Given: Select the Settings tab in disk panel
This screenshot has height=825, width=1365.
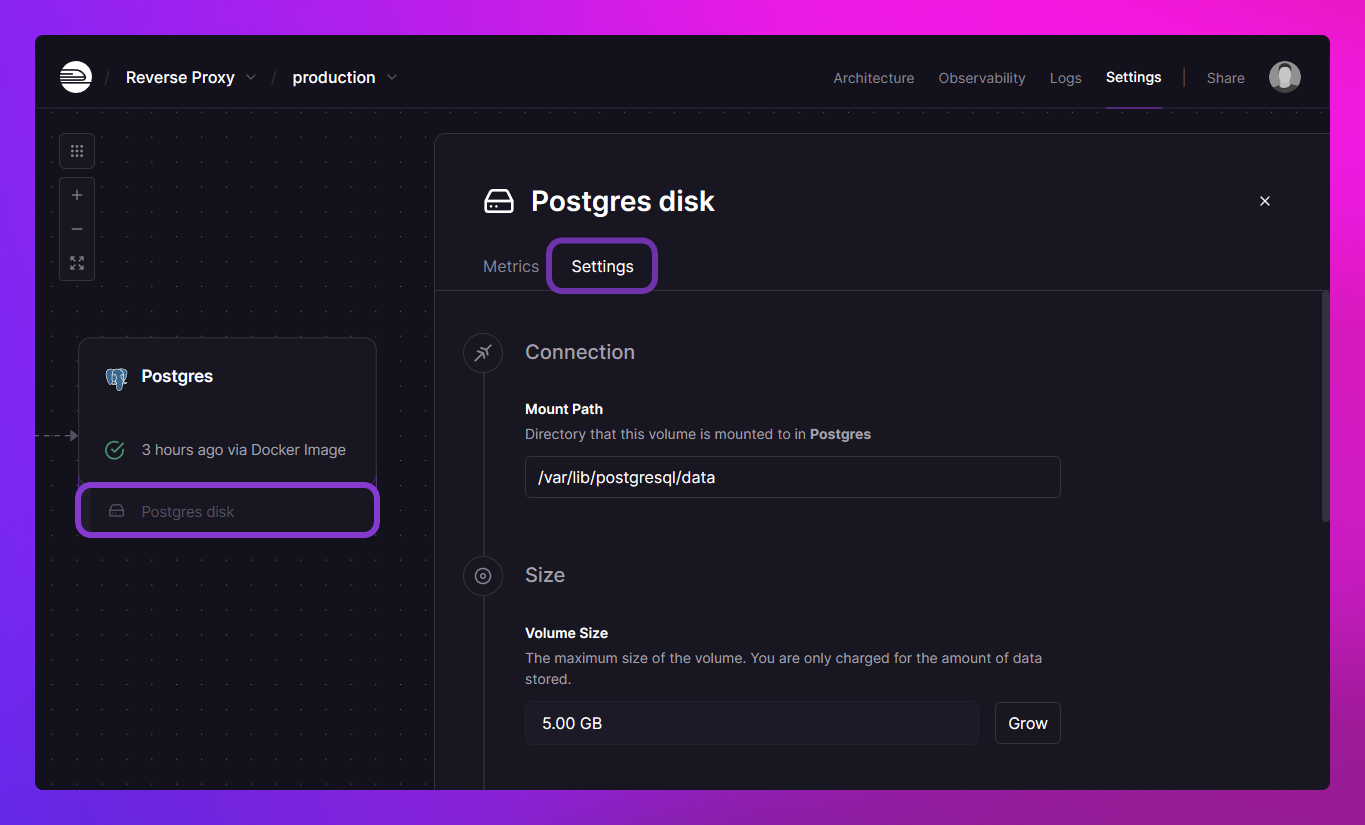Looking at the screenshot, I should tap(602, 266).
